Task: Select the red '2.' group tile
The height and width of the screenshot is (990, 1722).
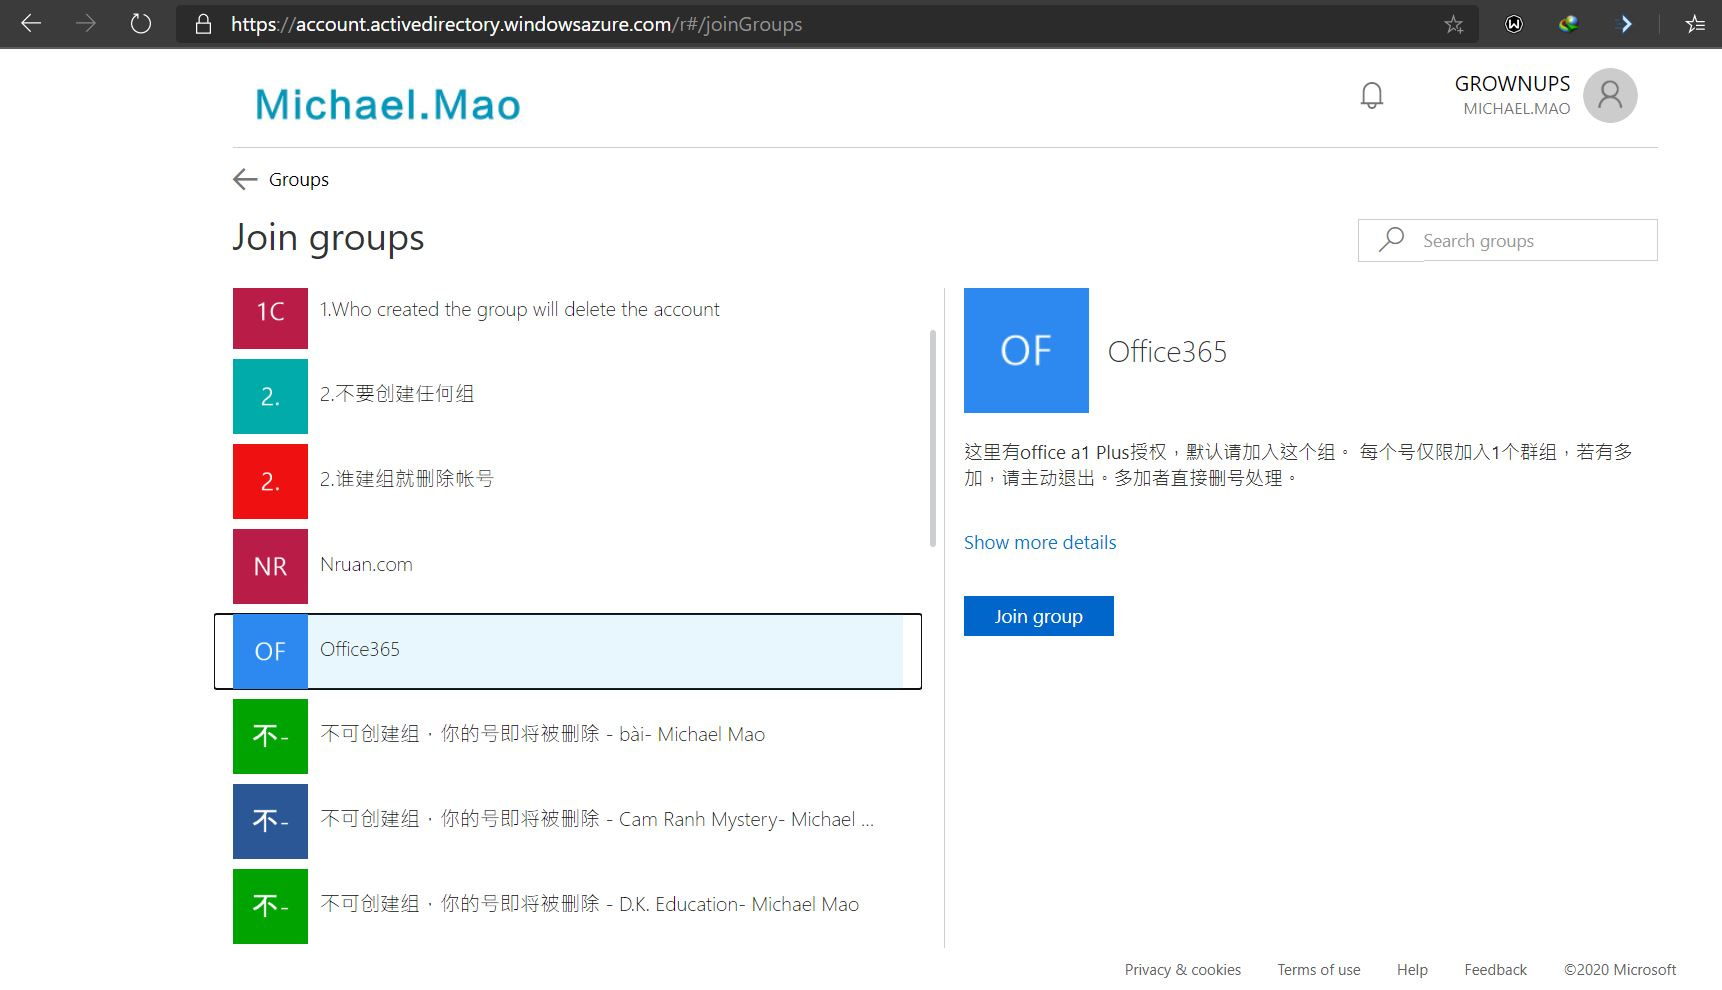Action: point(270,481)
